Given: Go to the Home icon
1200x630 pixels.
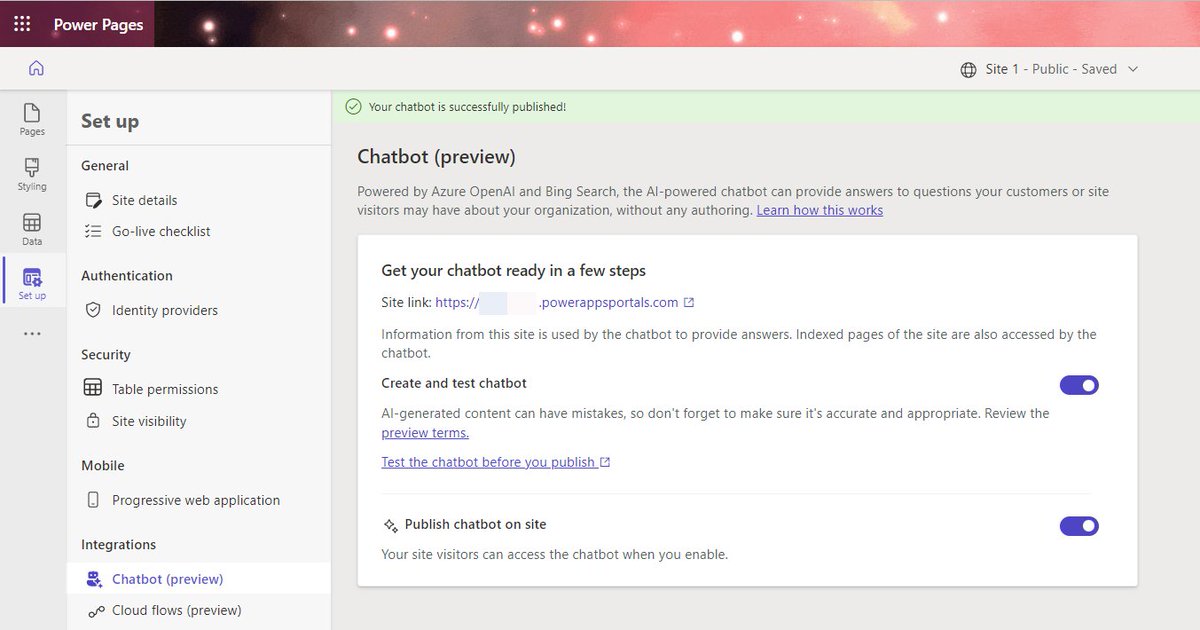Looking at the screenshot, I should coord(36,68).
